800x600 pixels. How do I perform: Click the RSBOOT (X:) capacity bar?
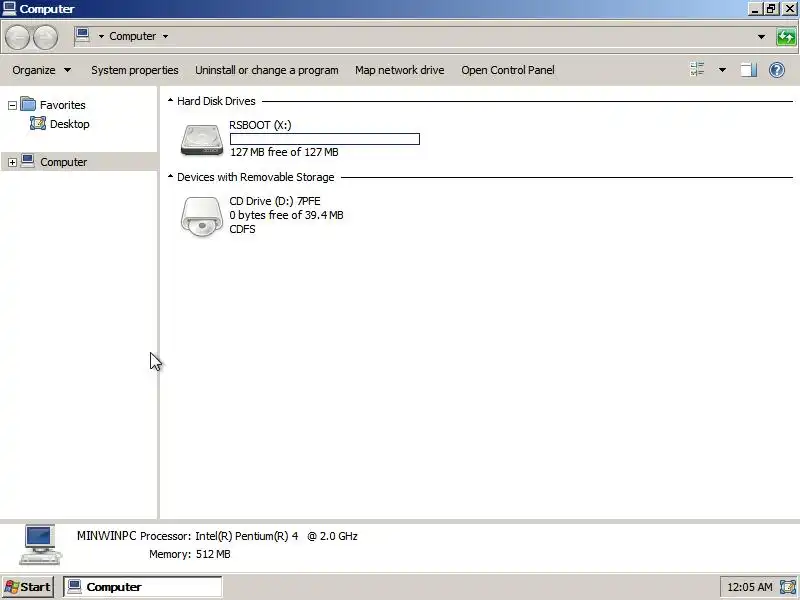tap(324, 139)
